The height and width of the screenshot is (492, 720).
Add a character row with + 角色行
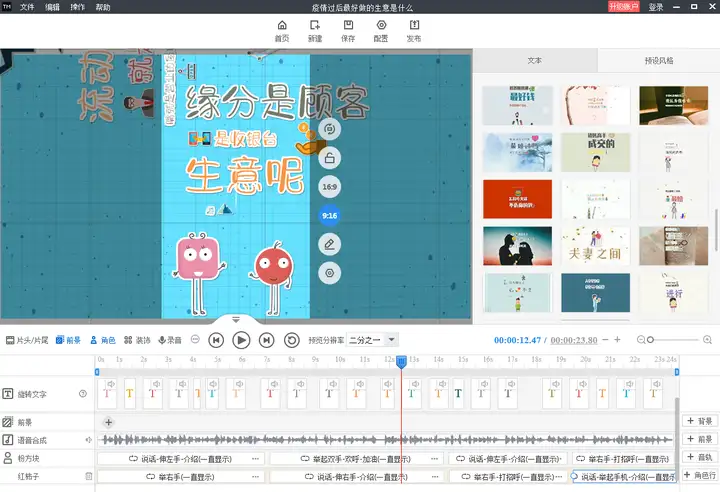pos(699,475)
